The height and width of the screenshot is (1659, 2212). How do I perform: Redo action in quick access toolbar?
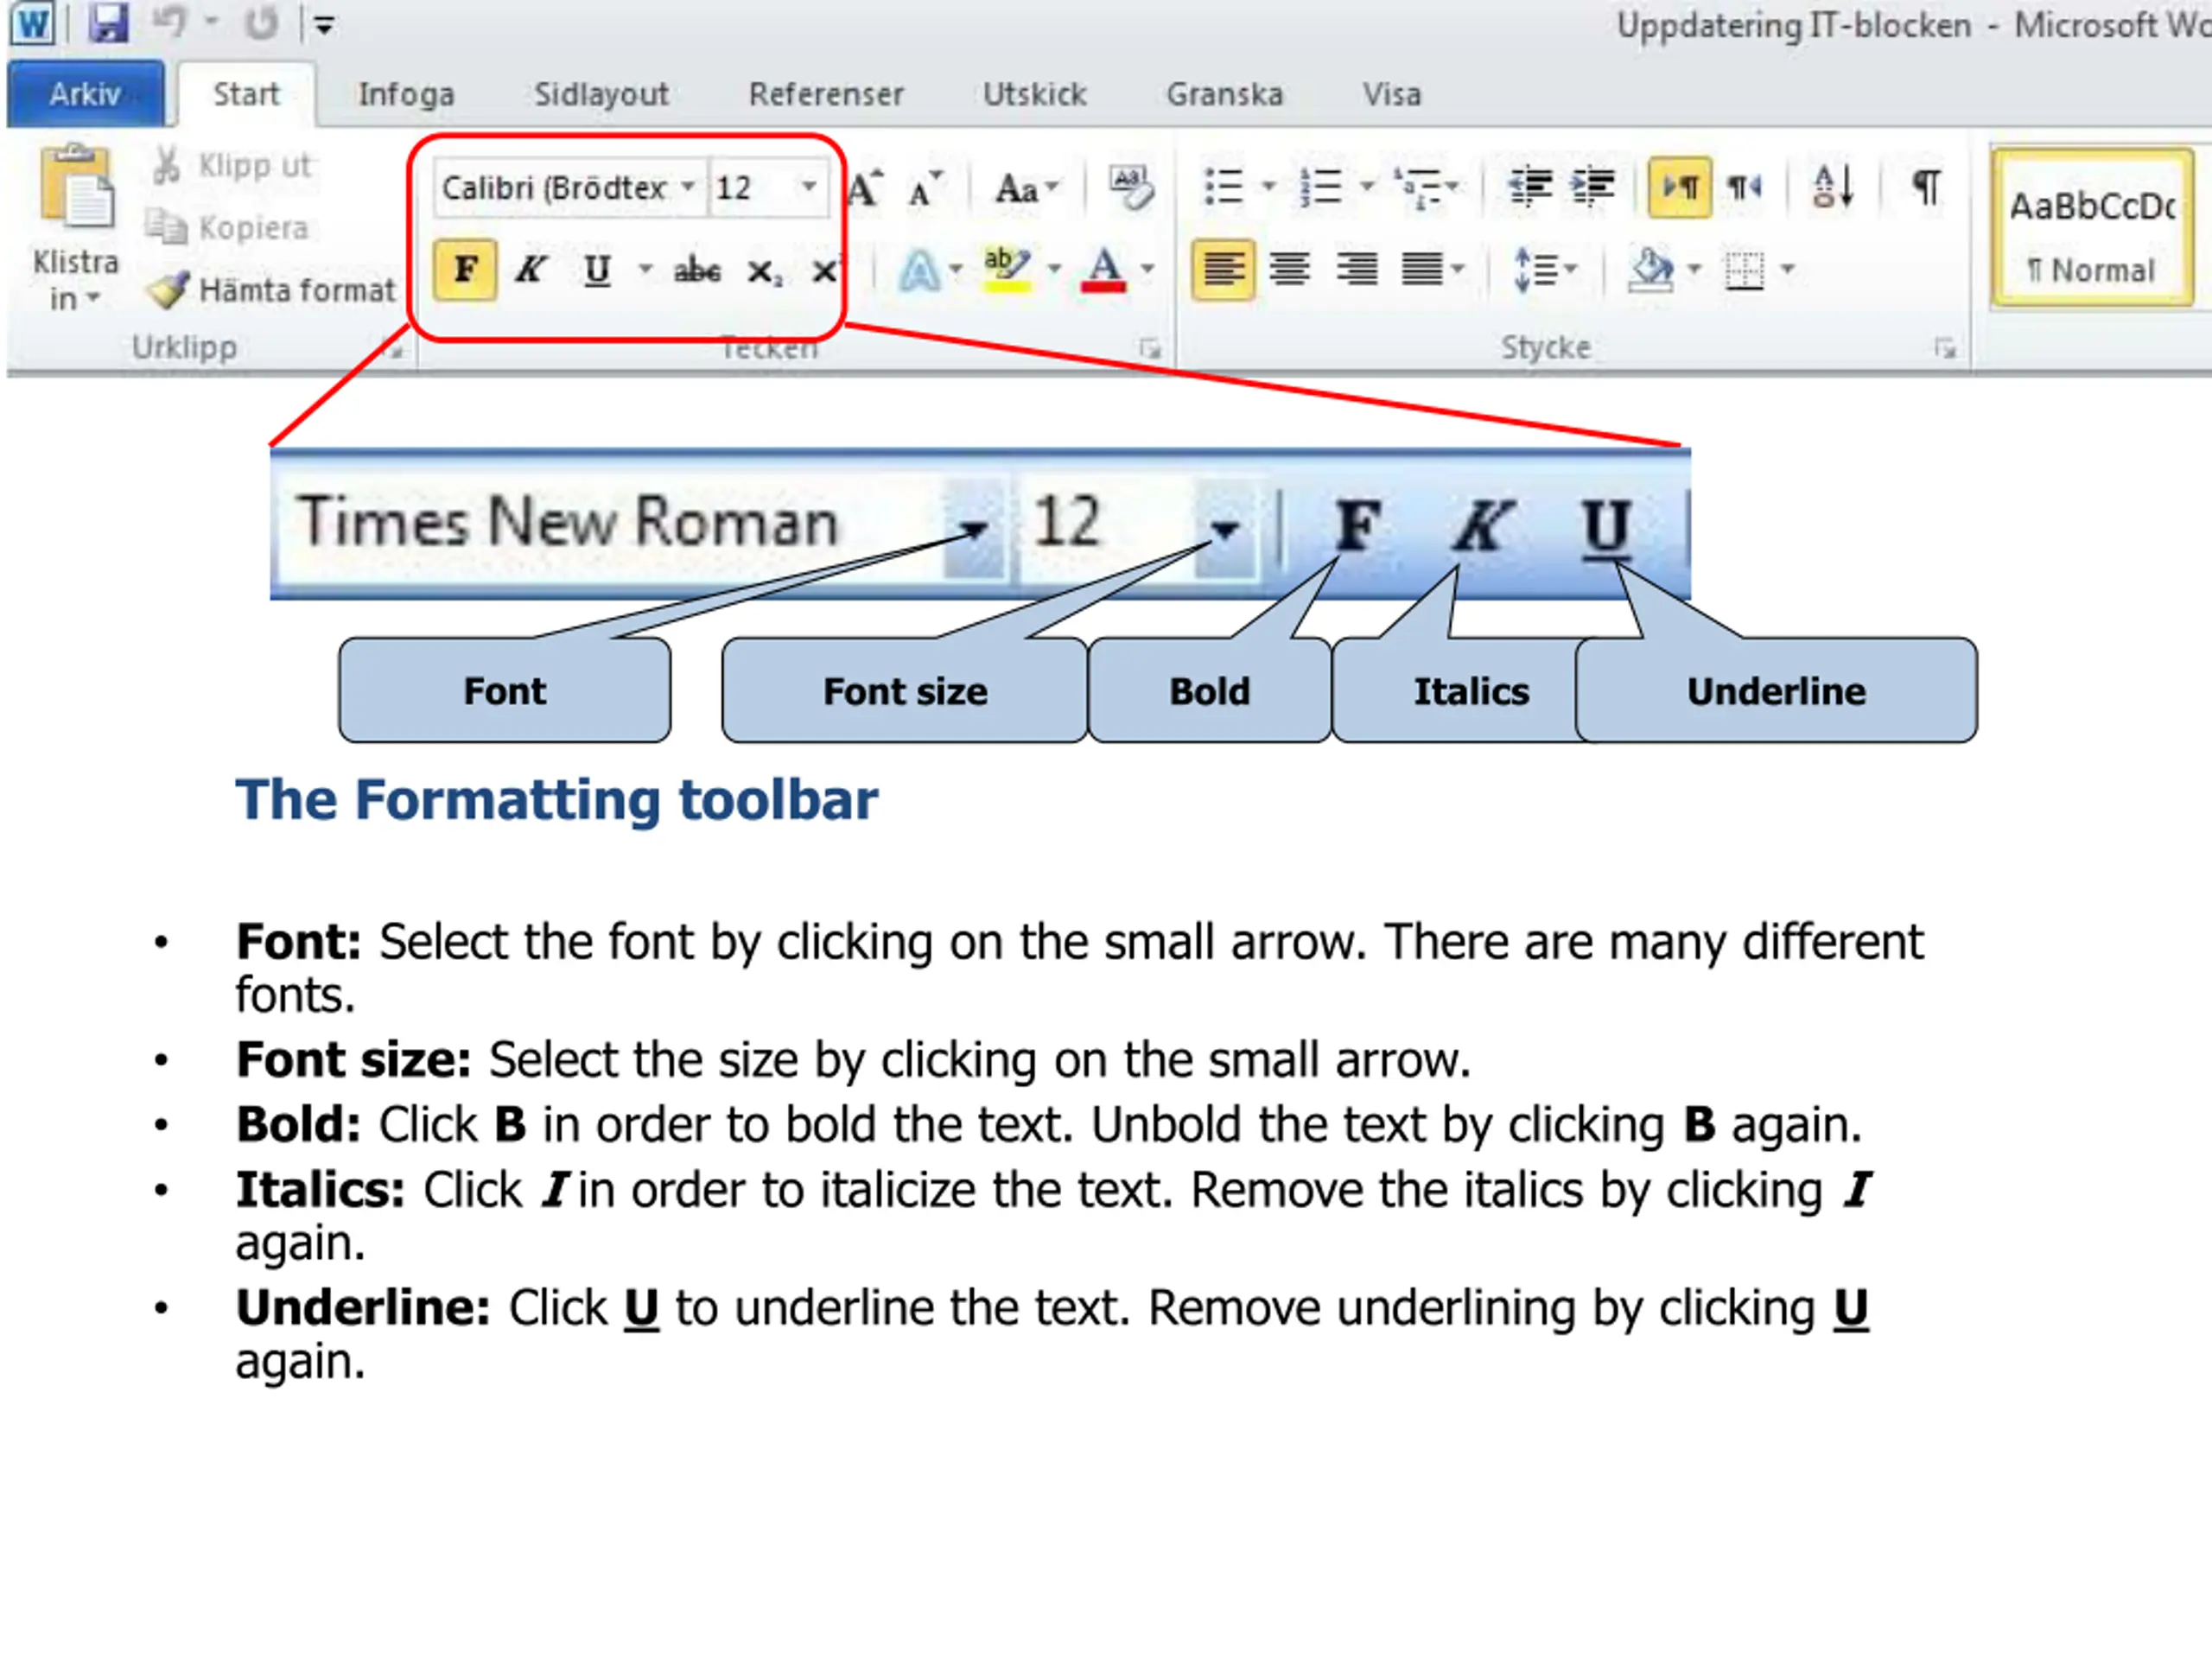[262, 23]
